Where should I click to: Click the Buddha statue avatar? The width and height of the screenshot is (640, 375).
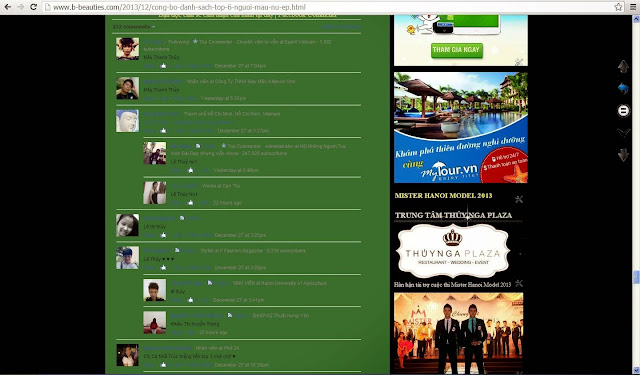tap(127, 121)
